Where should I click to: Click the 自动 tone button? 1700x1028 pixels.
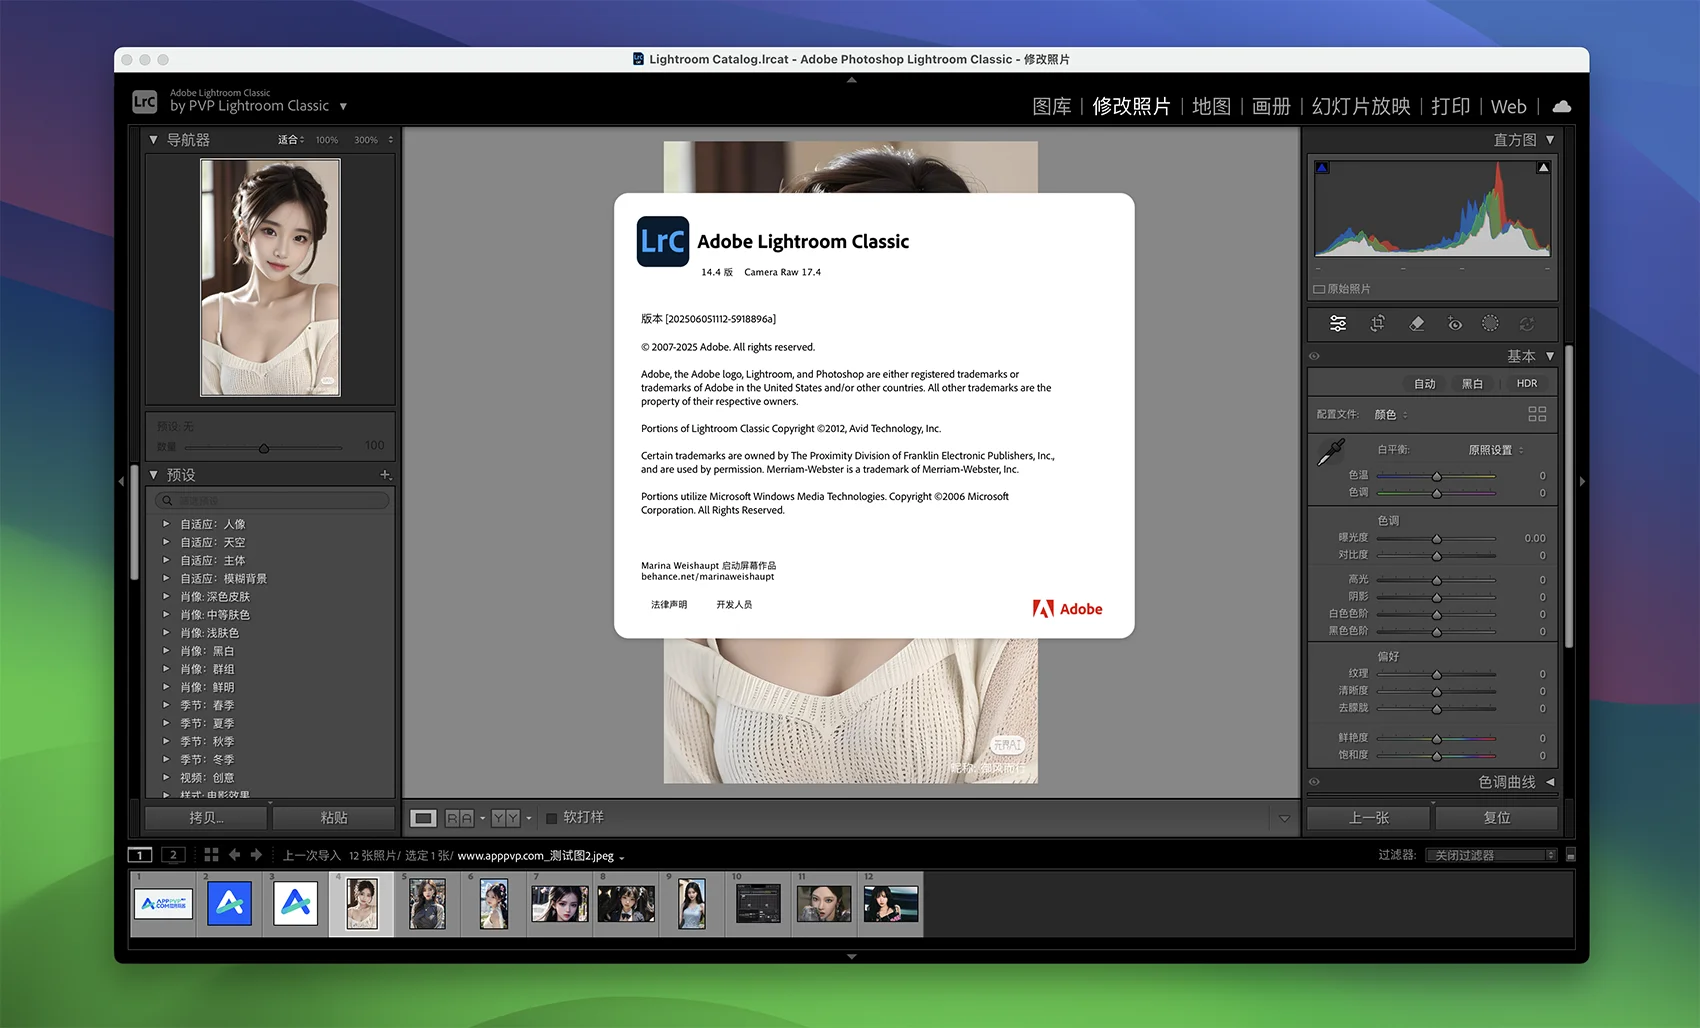coord(1424,383)
